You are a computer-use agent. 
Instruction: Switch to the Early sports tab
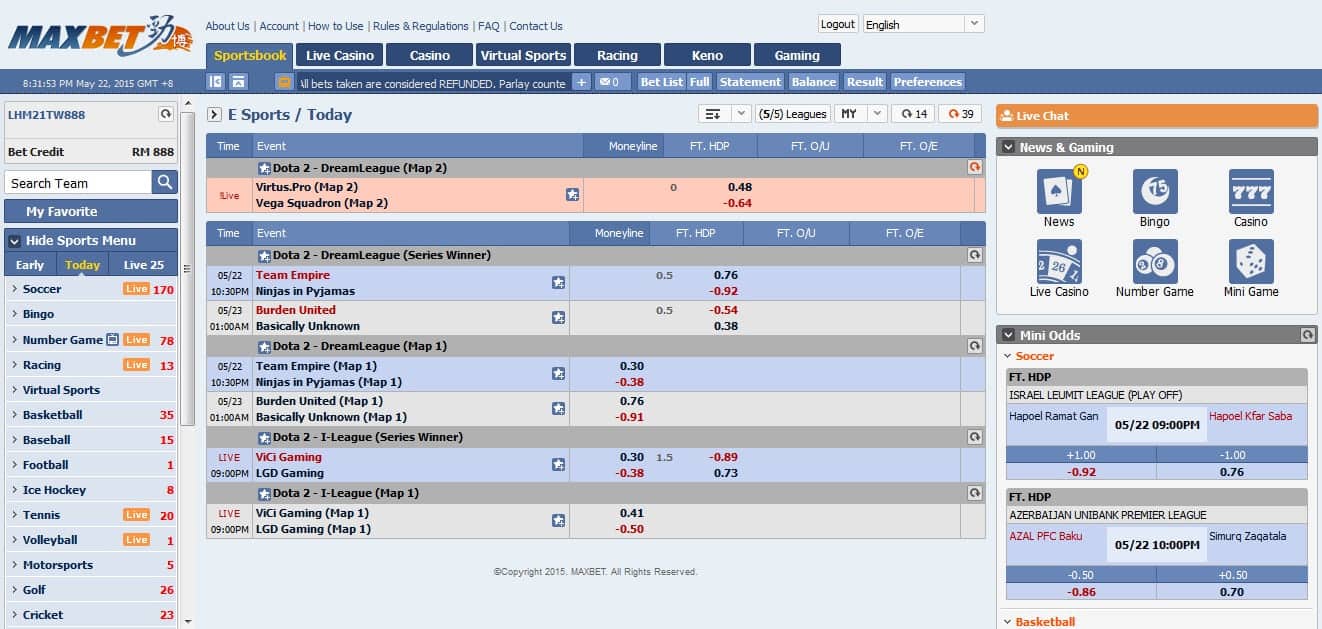coord(30,265)
